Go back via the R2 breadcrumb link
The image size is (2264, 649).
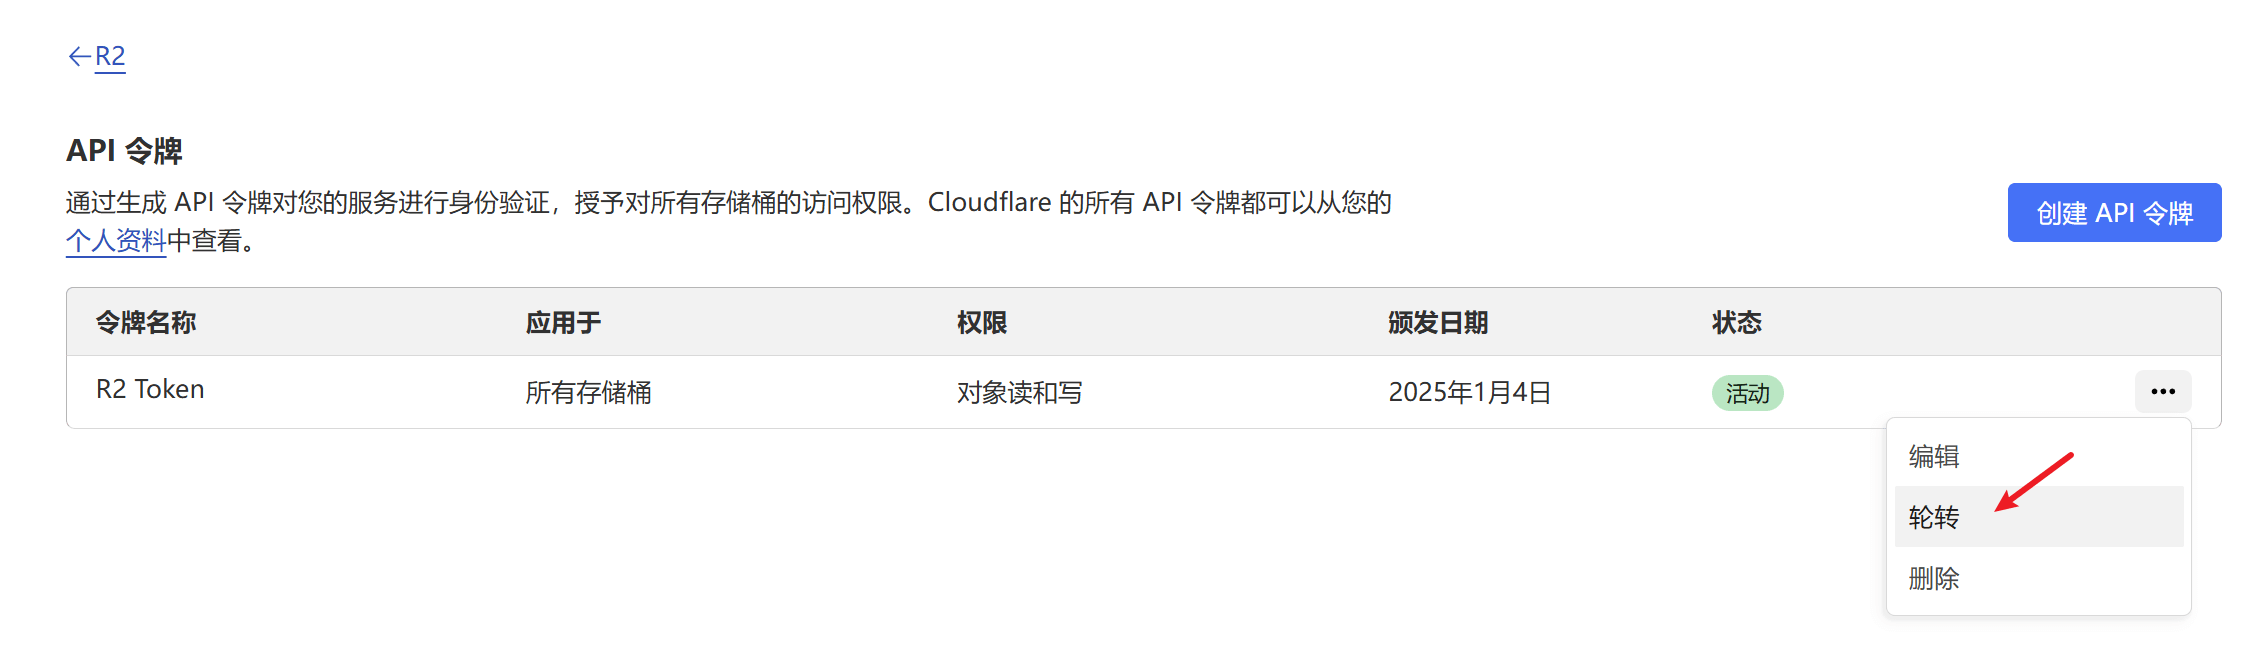(110, 57)
